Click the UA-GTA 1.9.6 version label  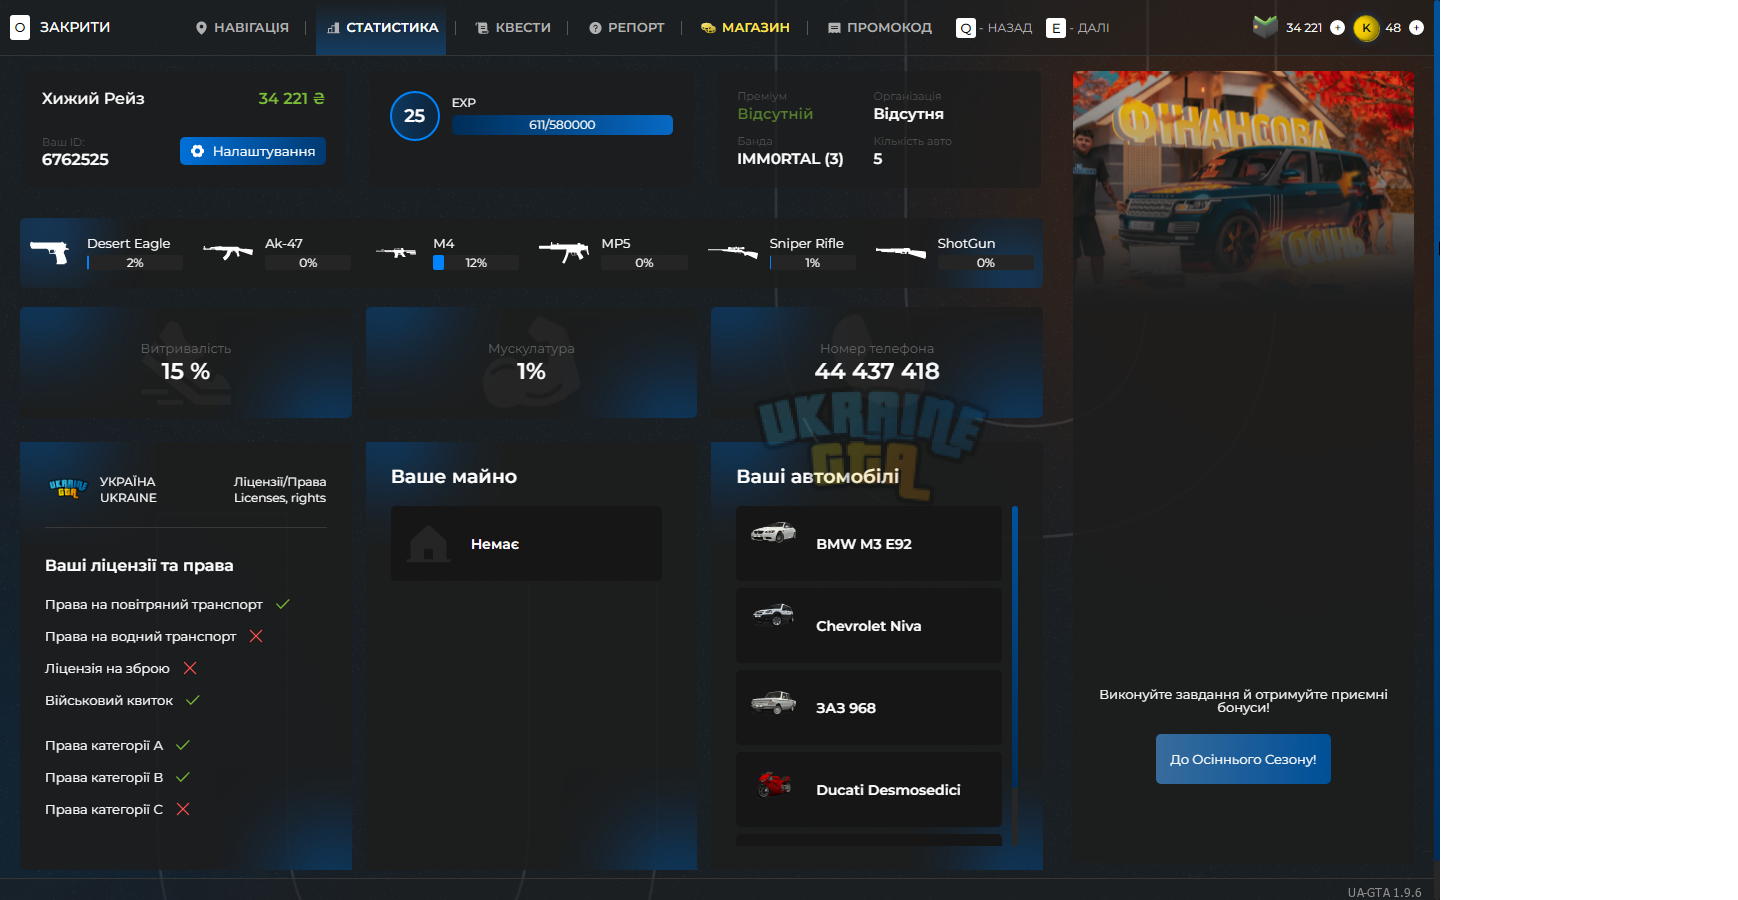coord(1384,892)
